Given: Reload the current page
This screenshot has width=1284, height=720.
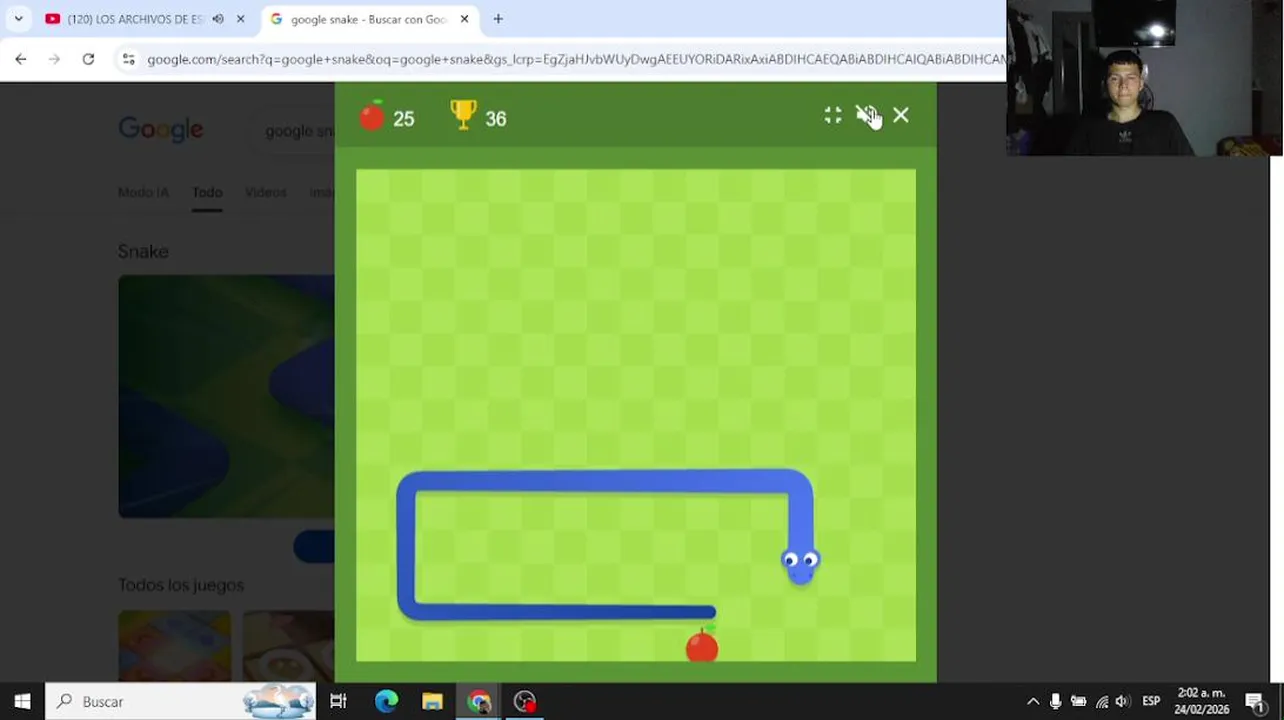Looking at the screenshot, I should pos(88,59).
